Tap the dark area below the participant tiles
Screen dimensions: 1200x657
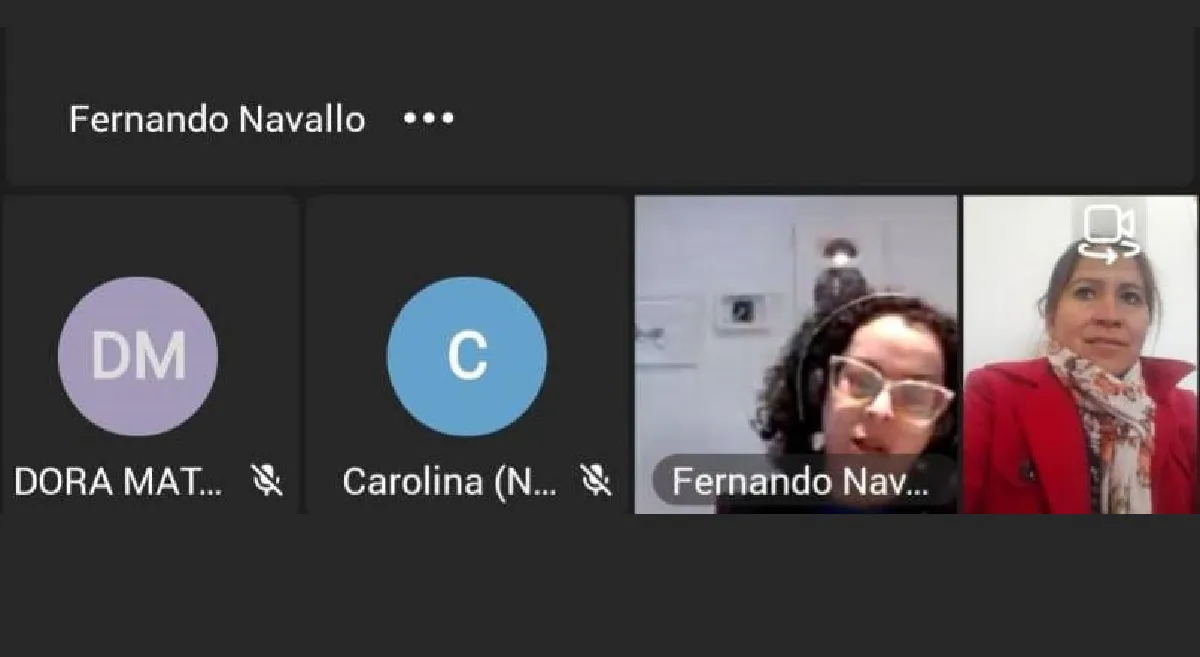(600, 585)
